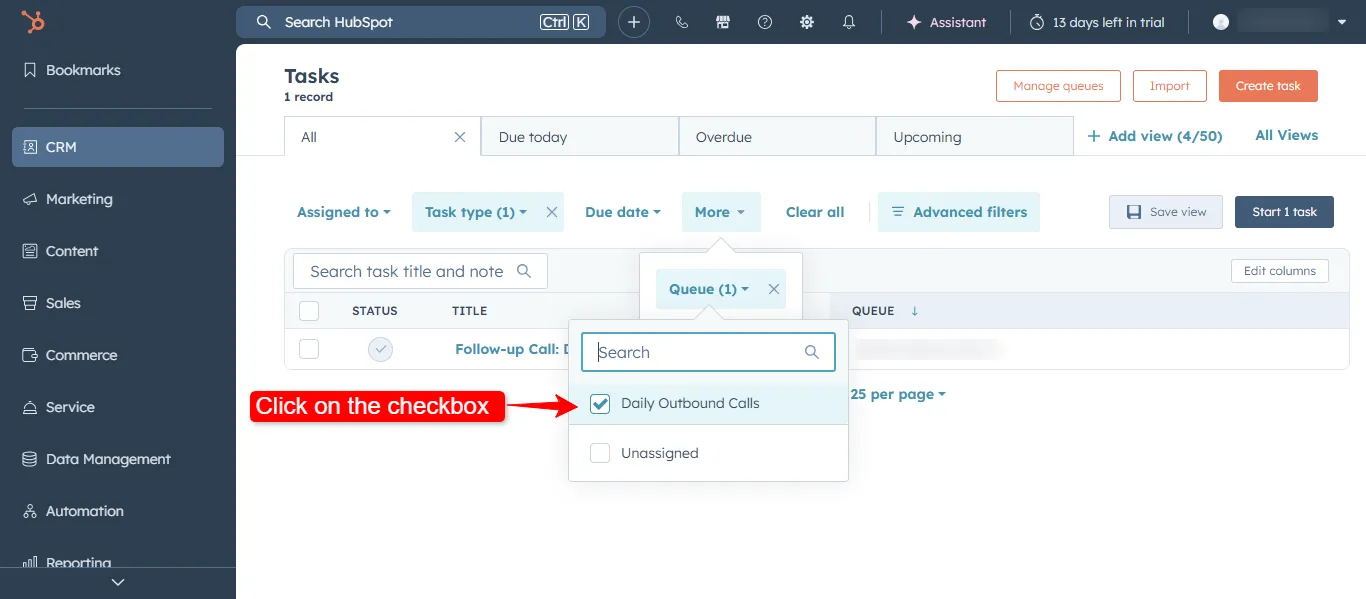Open Sales in the sidebar
The image size is (1366, 599).
118,303
